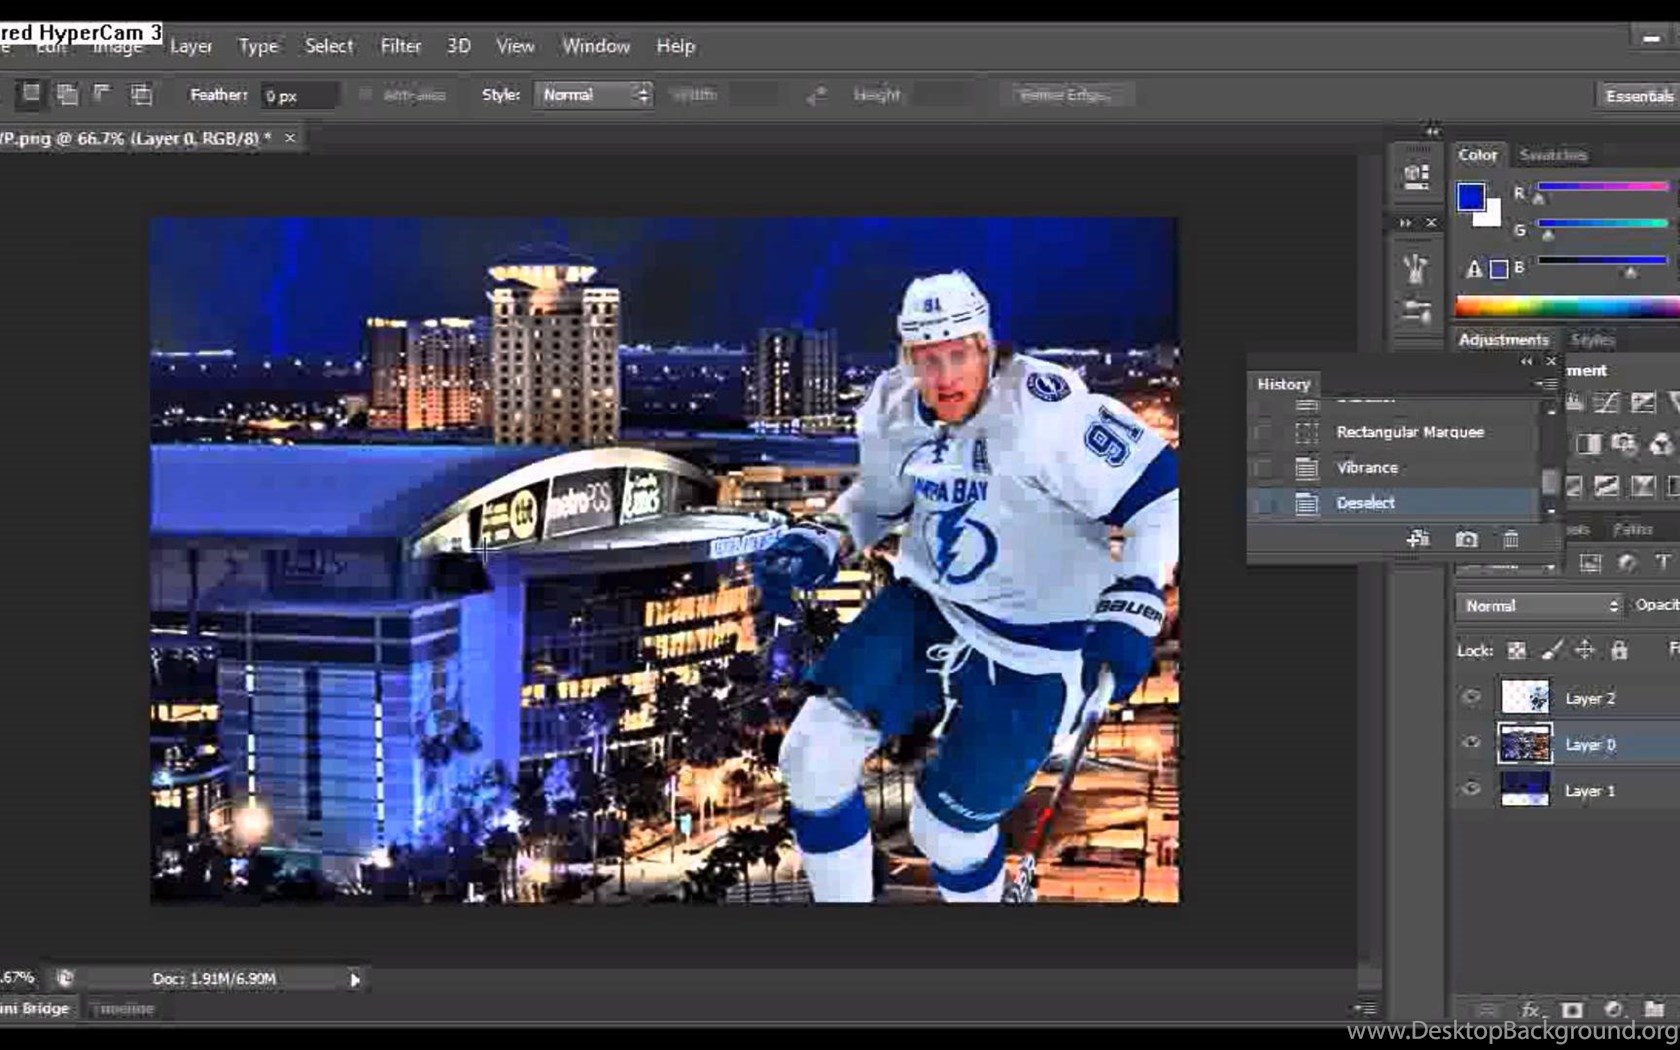Image resolution: width=1680 pixels, height=1050 pixels.
Task: Open layer blend mode Normal dropdown
Action: tap(1540, 606)
